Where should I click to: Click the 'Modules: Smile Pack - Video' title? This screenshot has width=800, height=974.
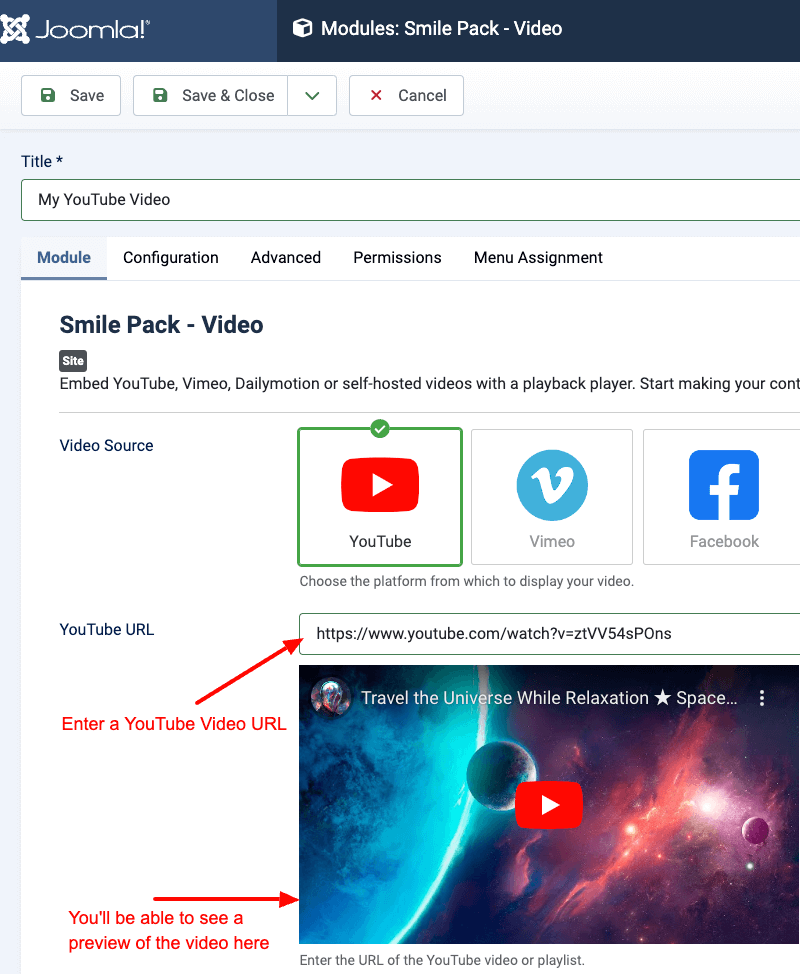(x=442, y=29)
